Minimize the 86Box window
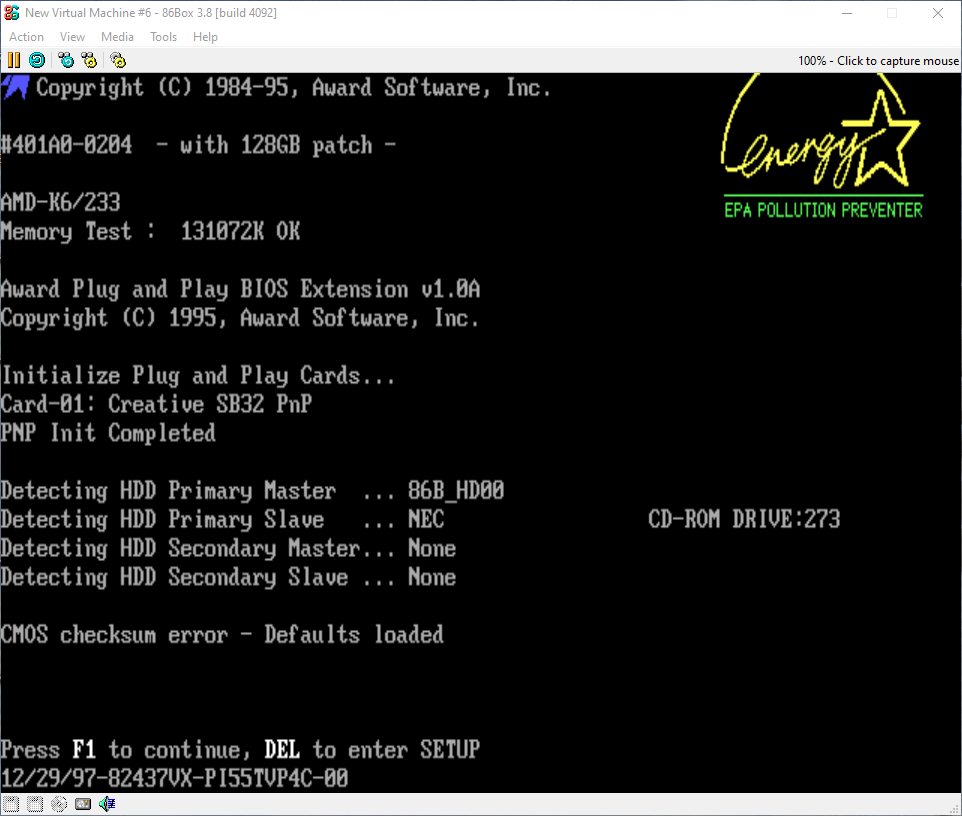Screen dimensions: 962x816 845,13
